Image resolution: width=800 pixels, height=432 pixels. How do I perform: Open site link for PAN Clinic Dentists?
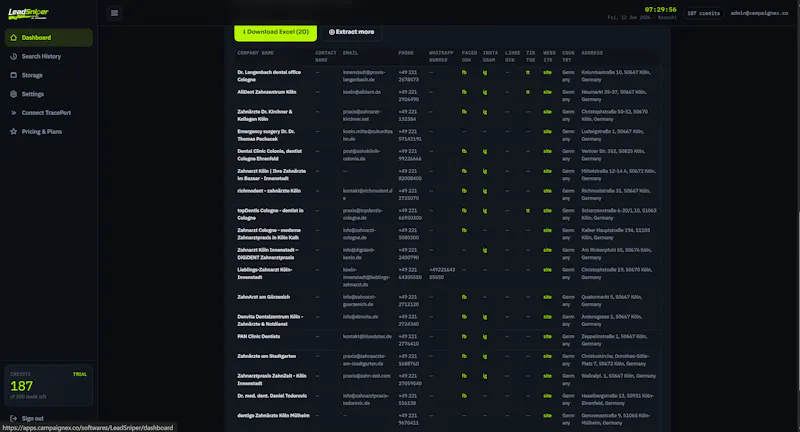pos(547,337)
